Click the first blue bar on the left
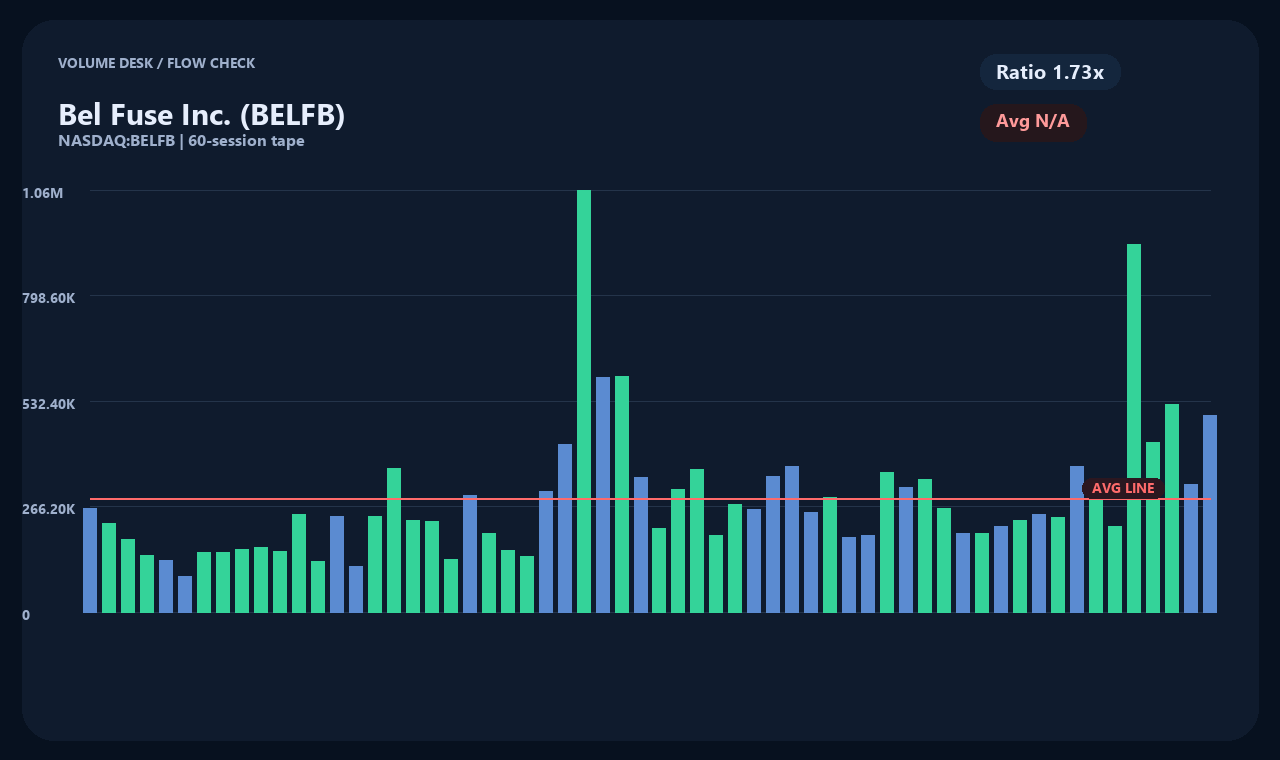 click(90, 560)
